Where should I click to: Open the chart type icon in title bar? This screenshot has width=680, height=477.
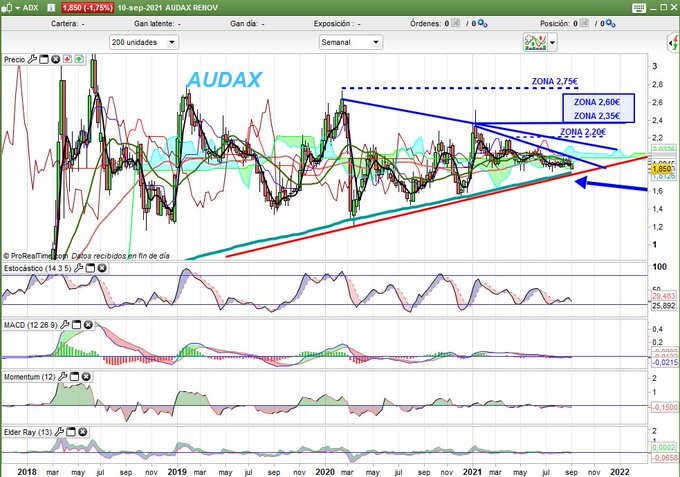(7, 7)
